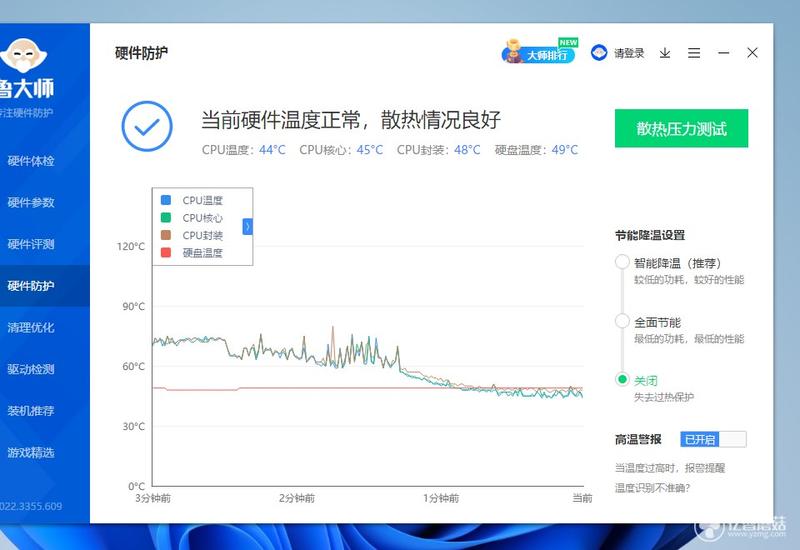Select 关闭 cooling radio option
Screen dimensions: 800x550
point(622,379)
